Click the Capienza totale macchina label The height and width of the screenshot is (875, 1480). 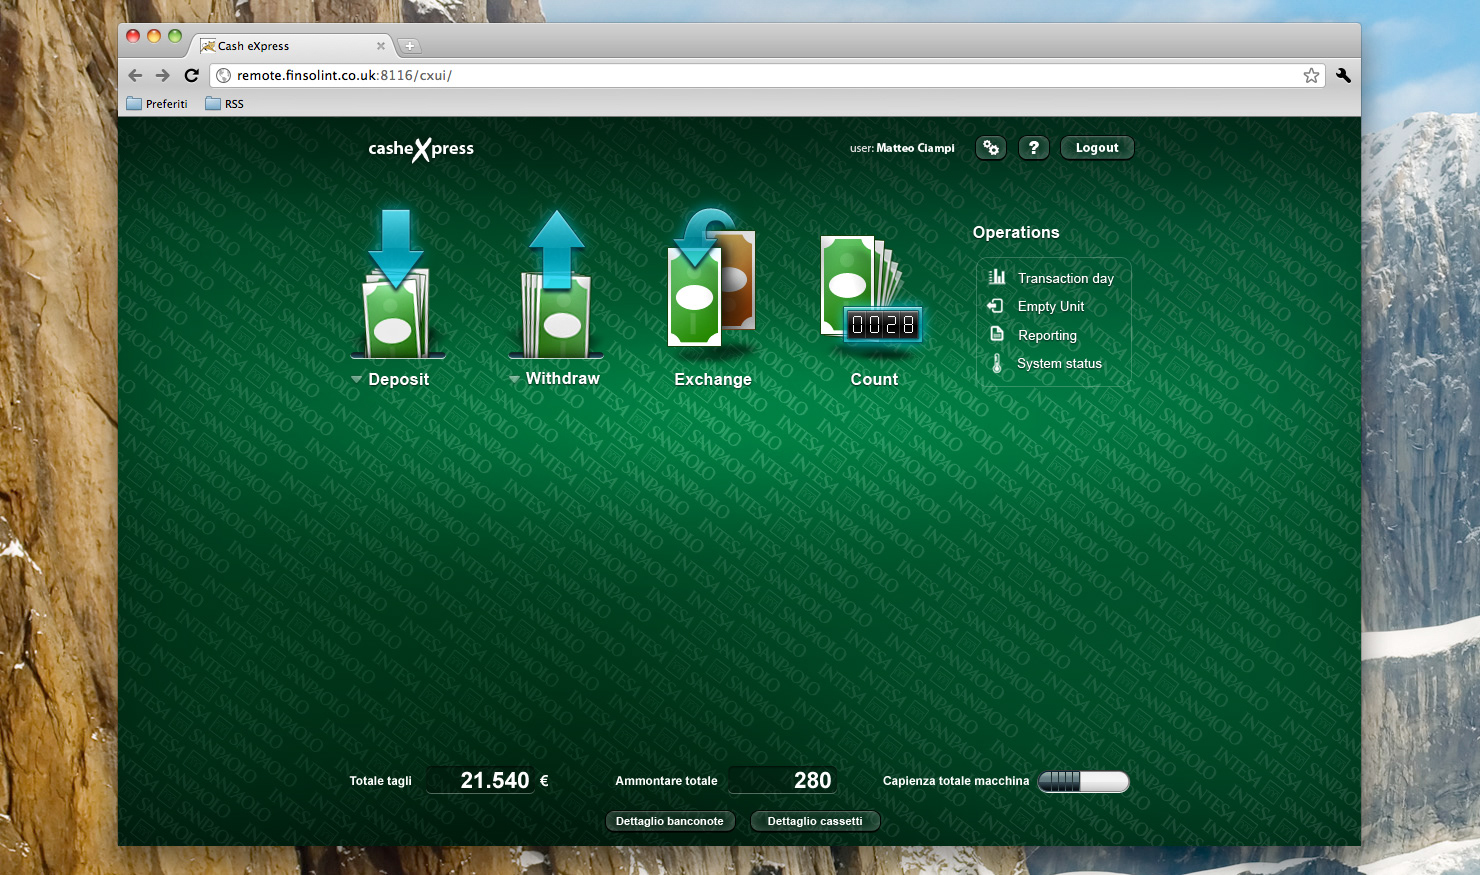(x=956, y=781)
